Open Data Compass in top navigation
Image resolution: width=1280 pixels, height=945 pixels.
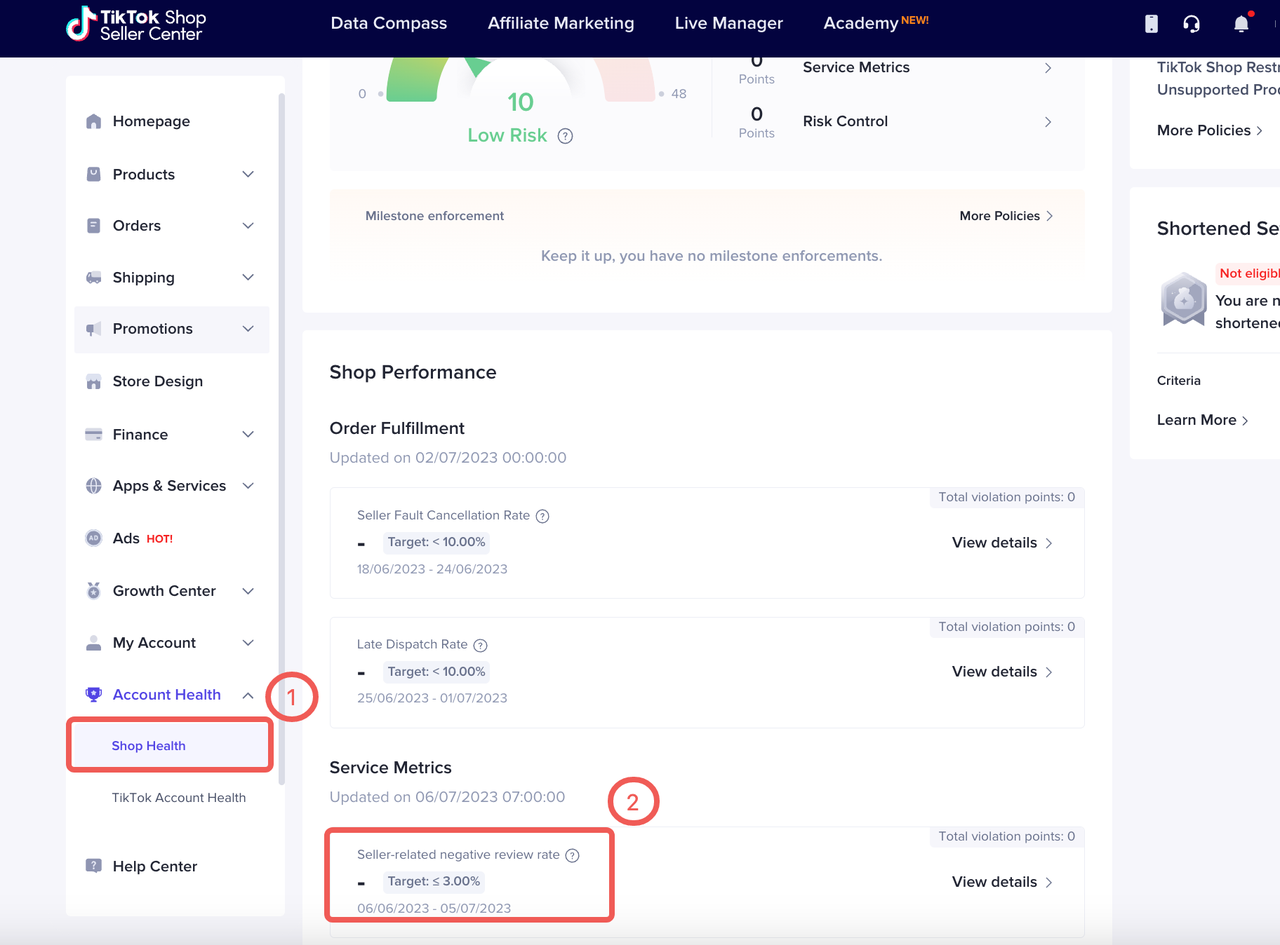tap(389, 23)
